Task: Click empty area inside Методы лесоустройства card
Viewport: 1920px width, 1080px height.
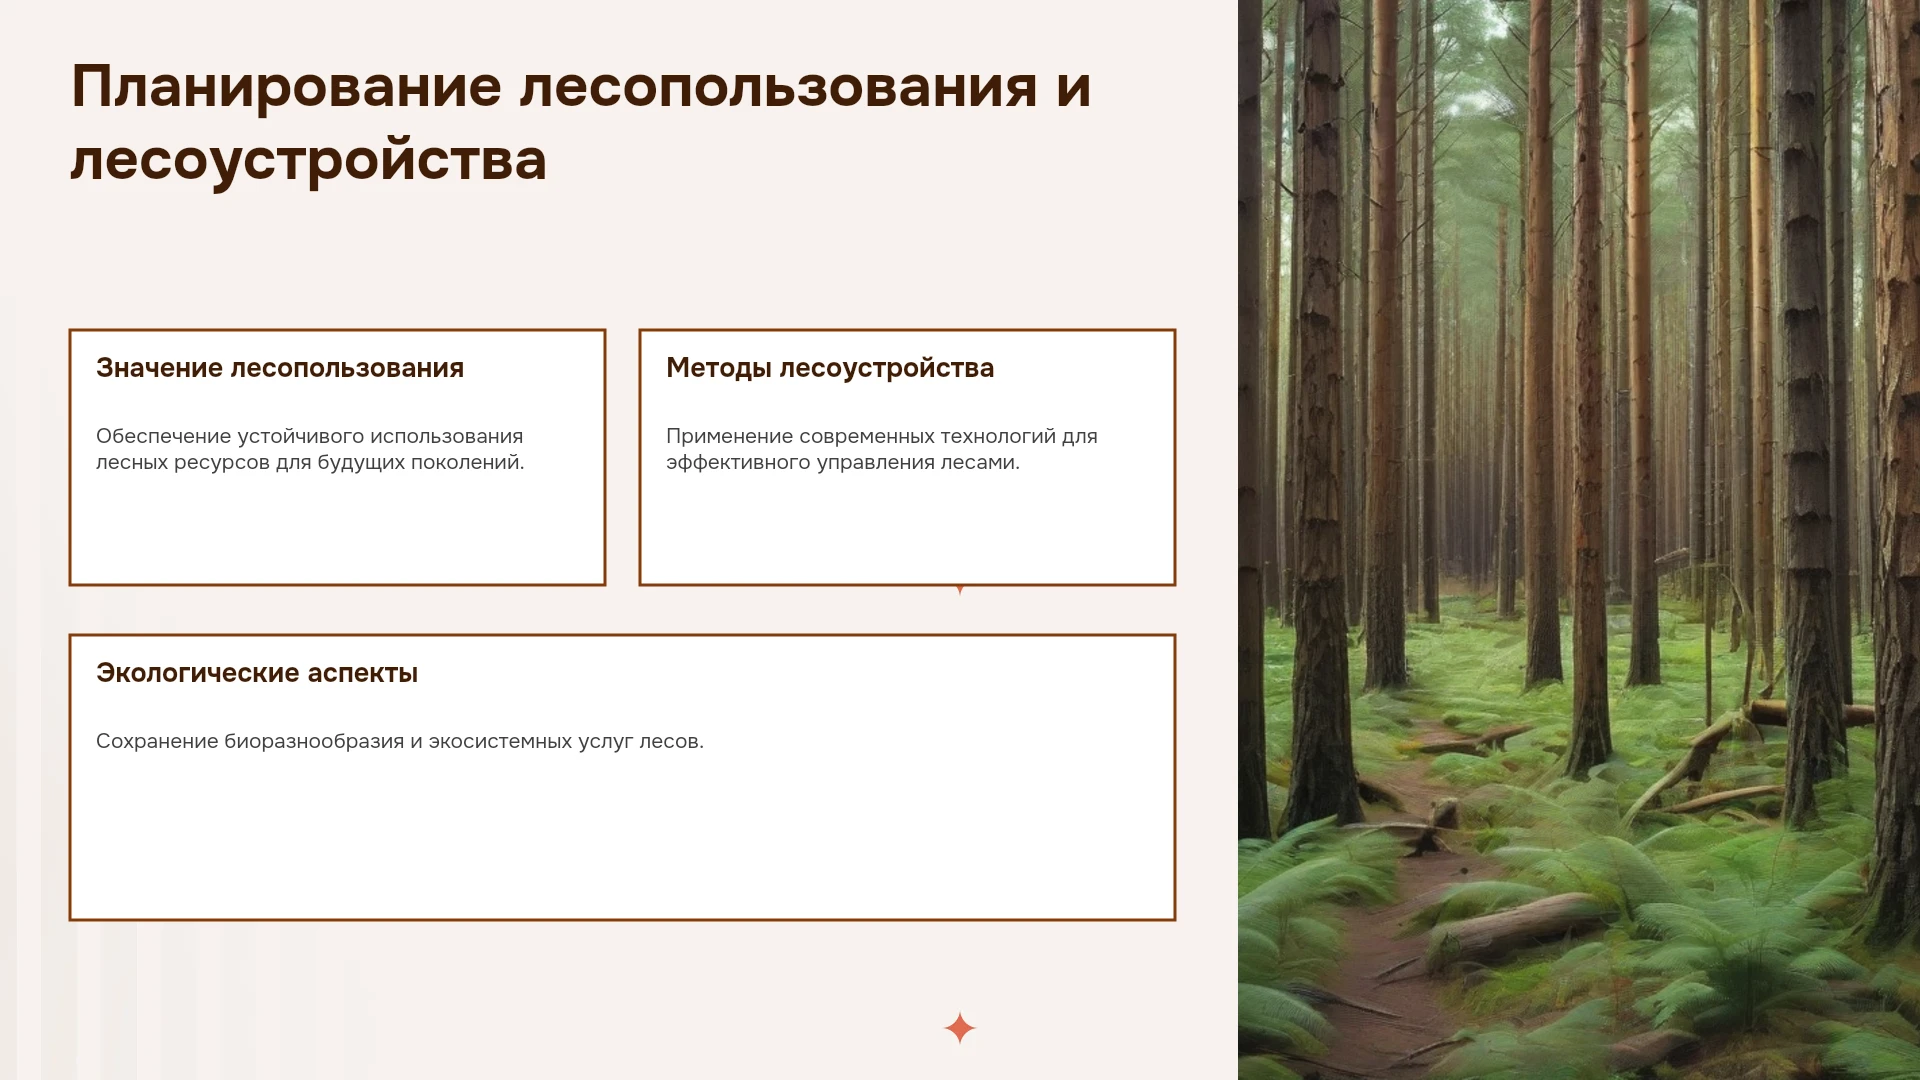Action: point(907,530)
